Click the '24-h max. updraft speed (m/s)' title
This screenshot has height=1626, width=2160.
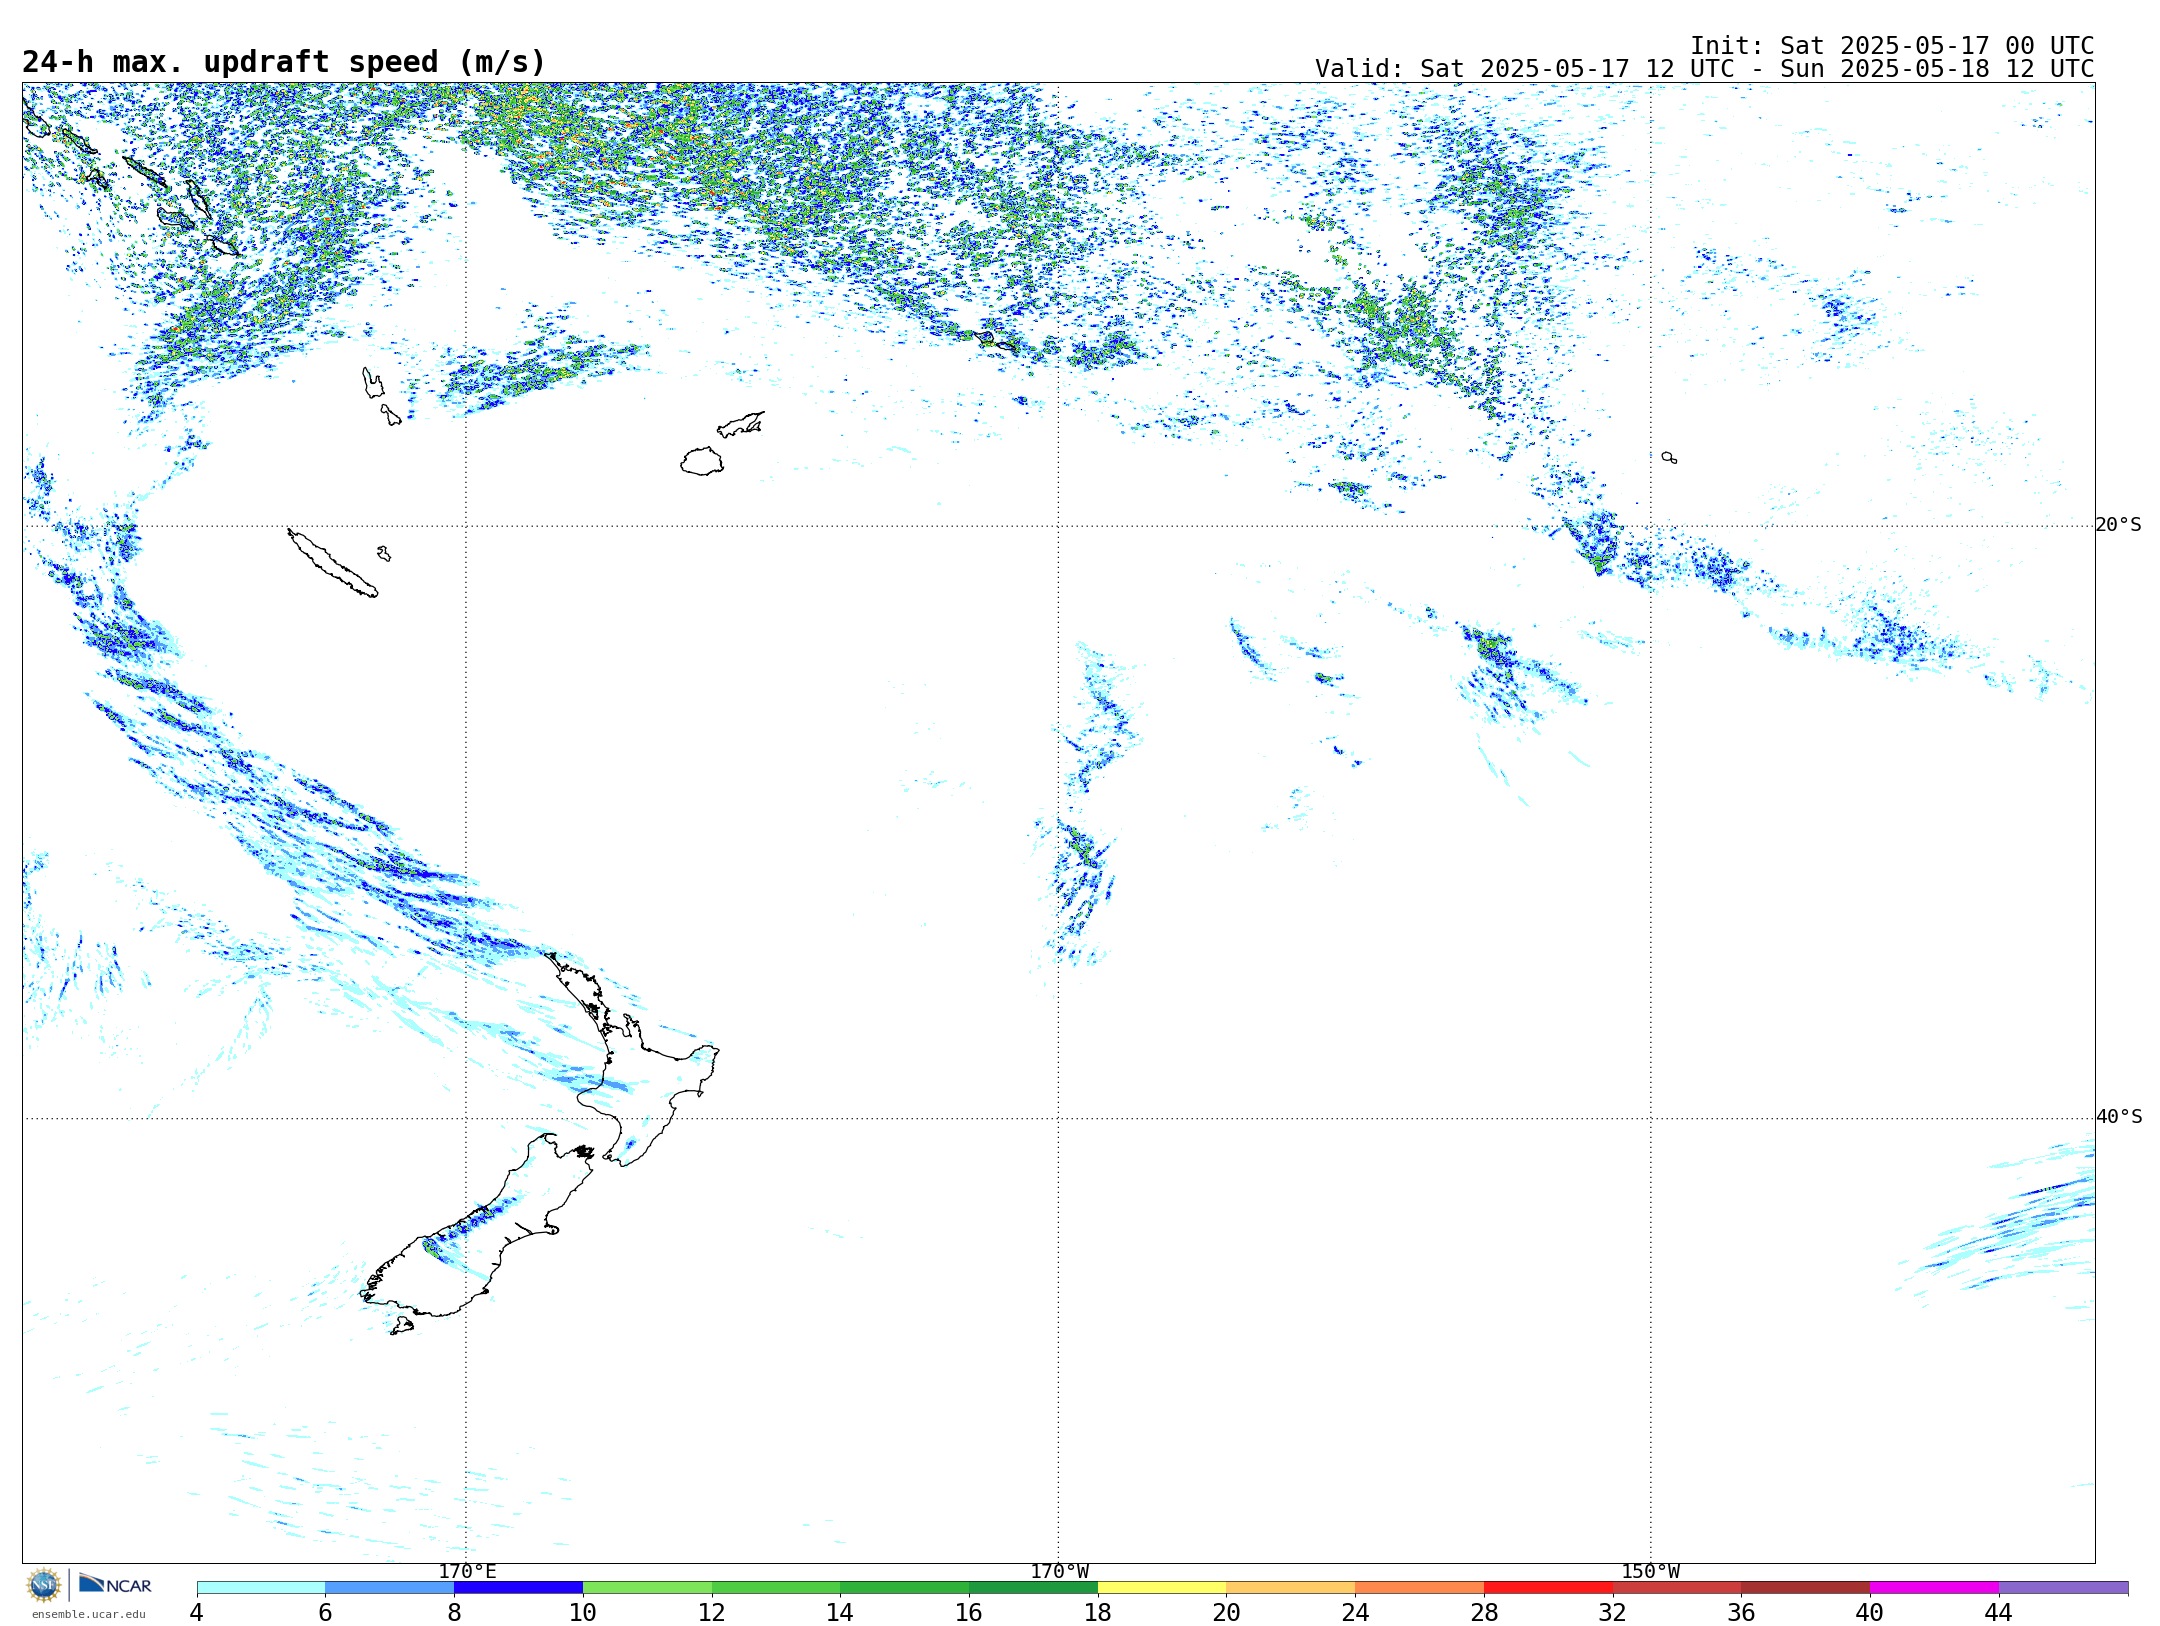coord(284,62)
